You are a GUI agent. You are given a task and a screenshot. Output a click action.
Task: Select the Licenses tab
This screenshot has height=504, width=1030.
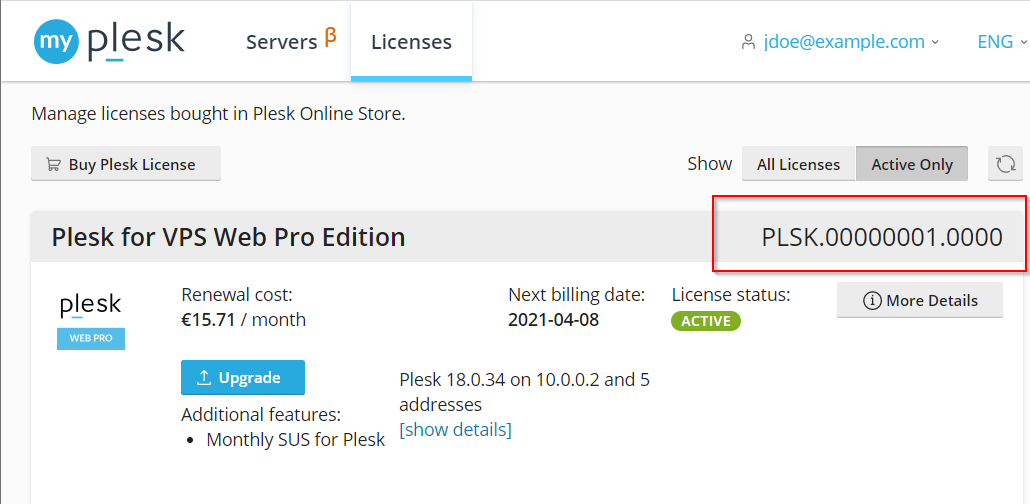pyautogui.click(x=411, y=42)
